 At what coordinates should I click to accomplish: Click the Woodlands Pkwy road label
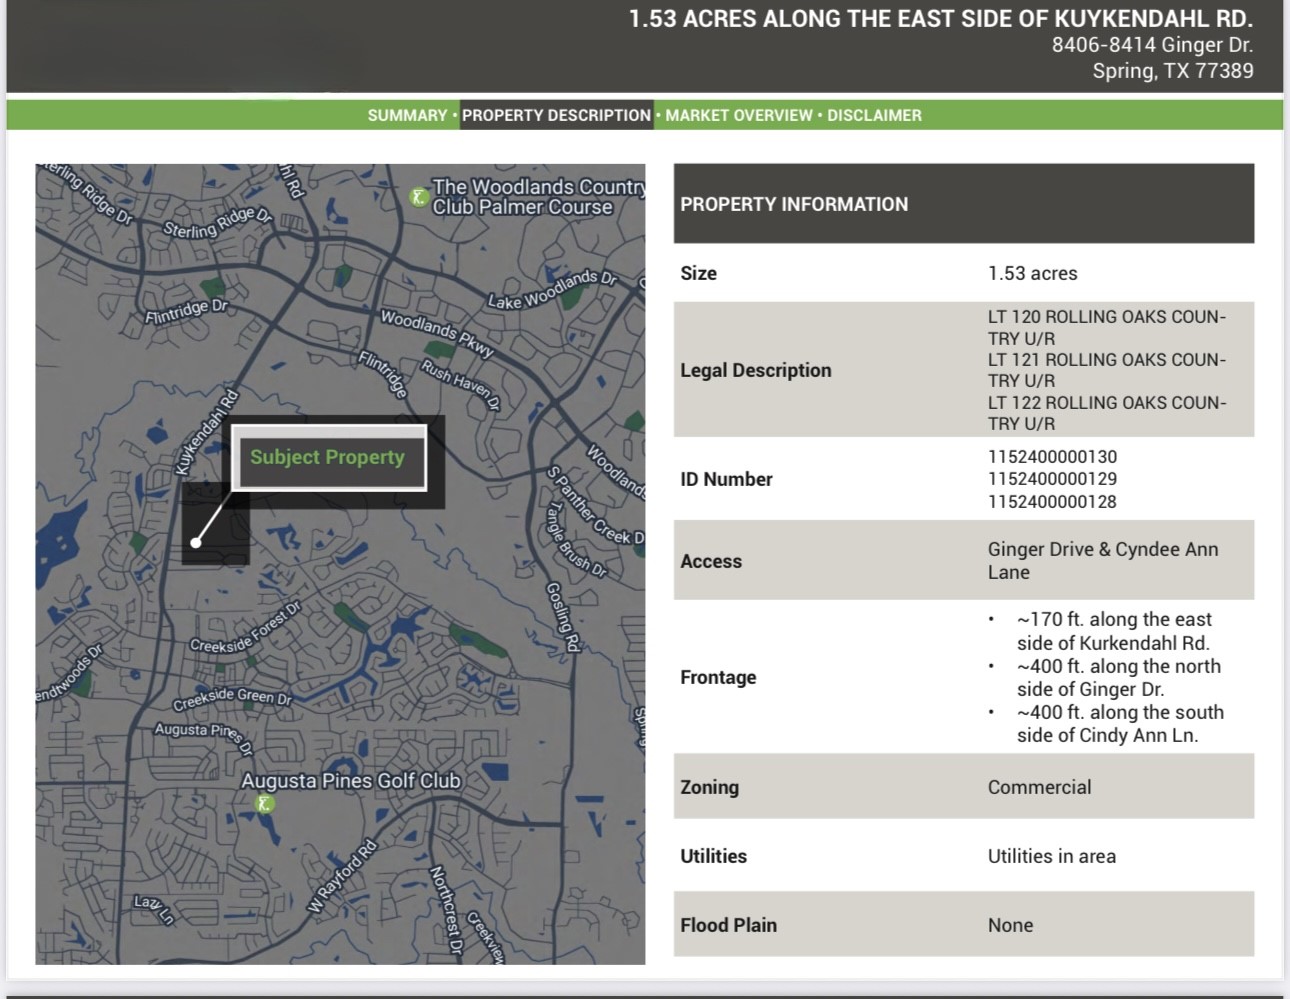[x=437, y=333]
